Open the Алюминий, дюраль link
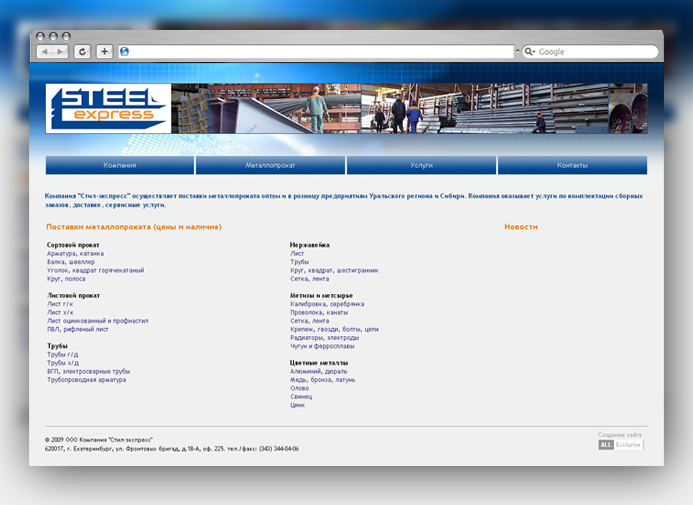Image resolution: width=693 pixels, height=505 pixels. point(319,371)
